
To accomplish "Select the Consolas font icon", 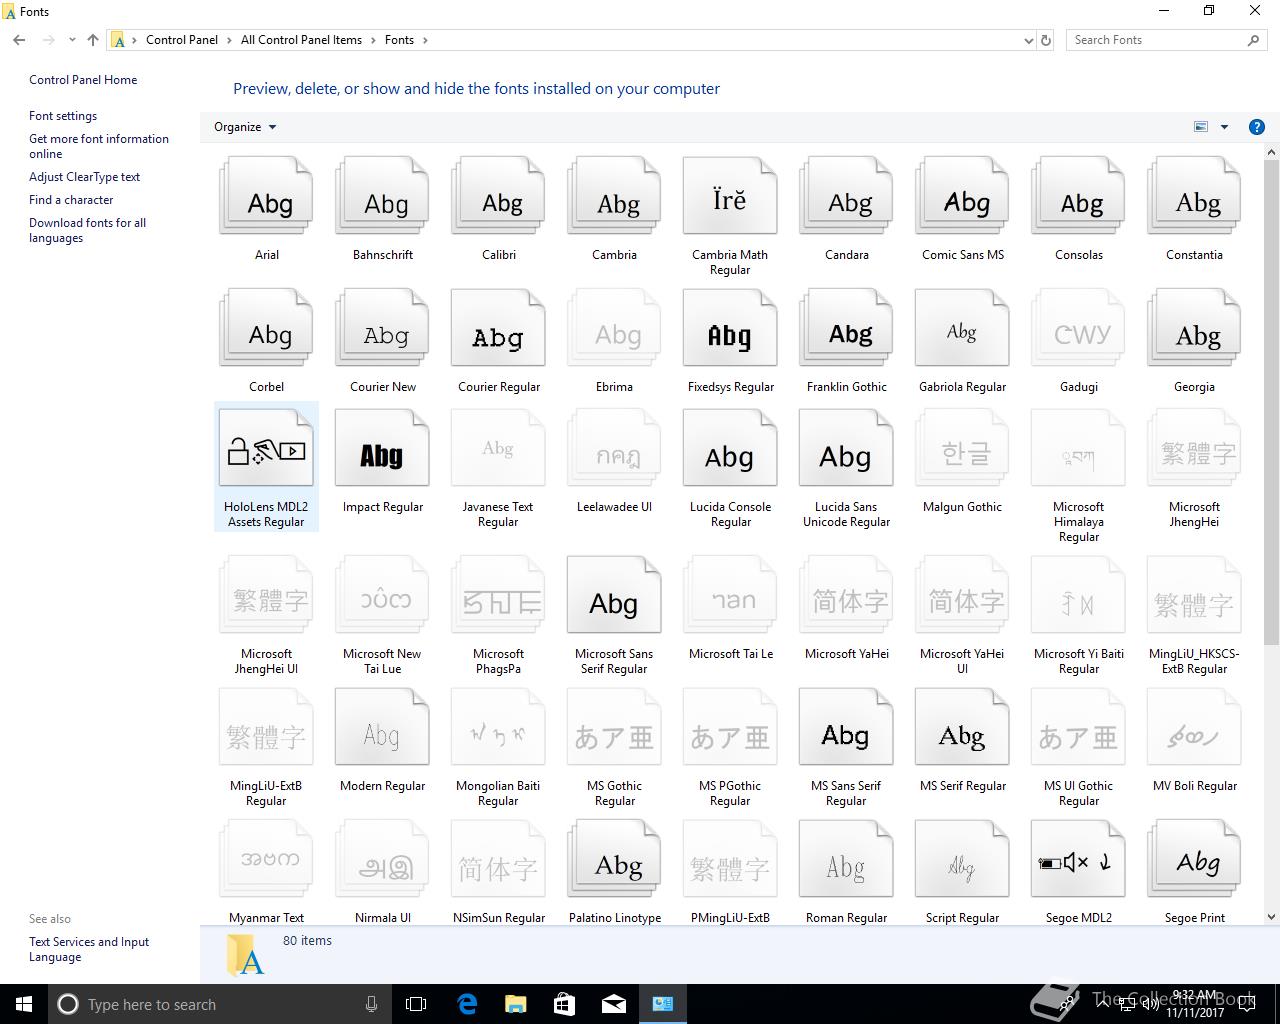I will tap(1078, 196).
